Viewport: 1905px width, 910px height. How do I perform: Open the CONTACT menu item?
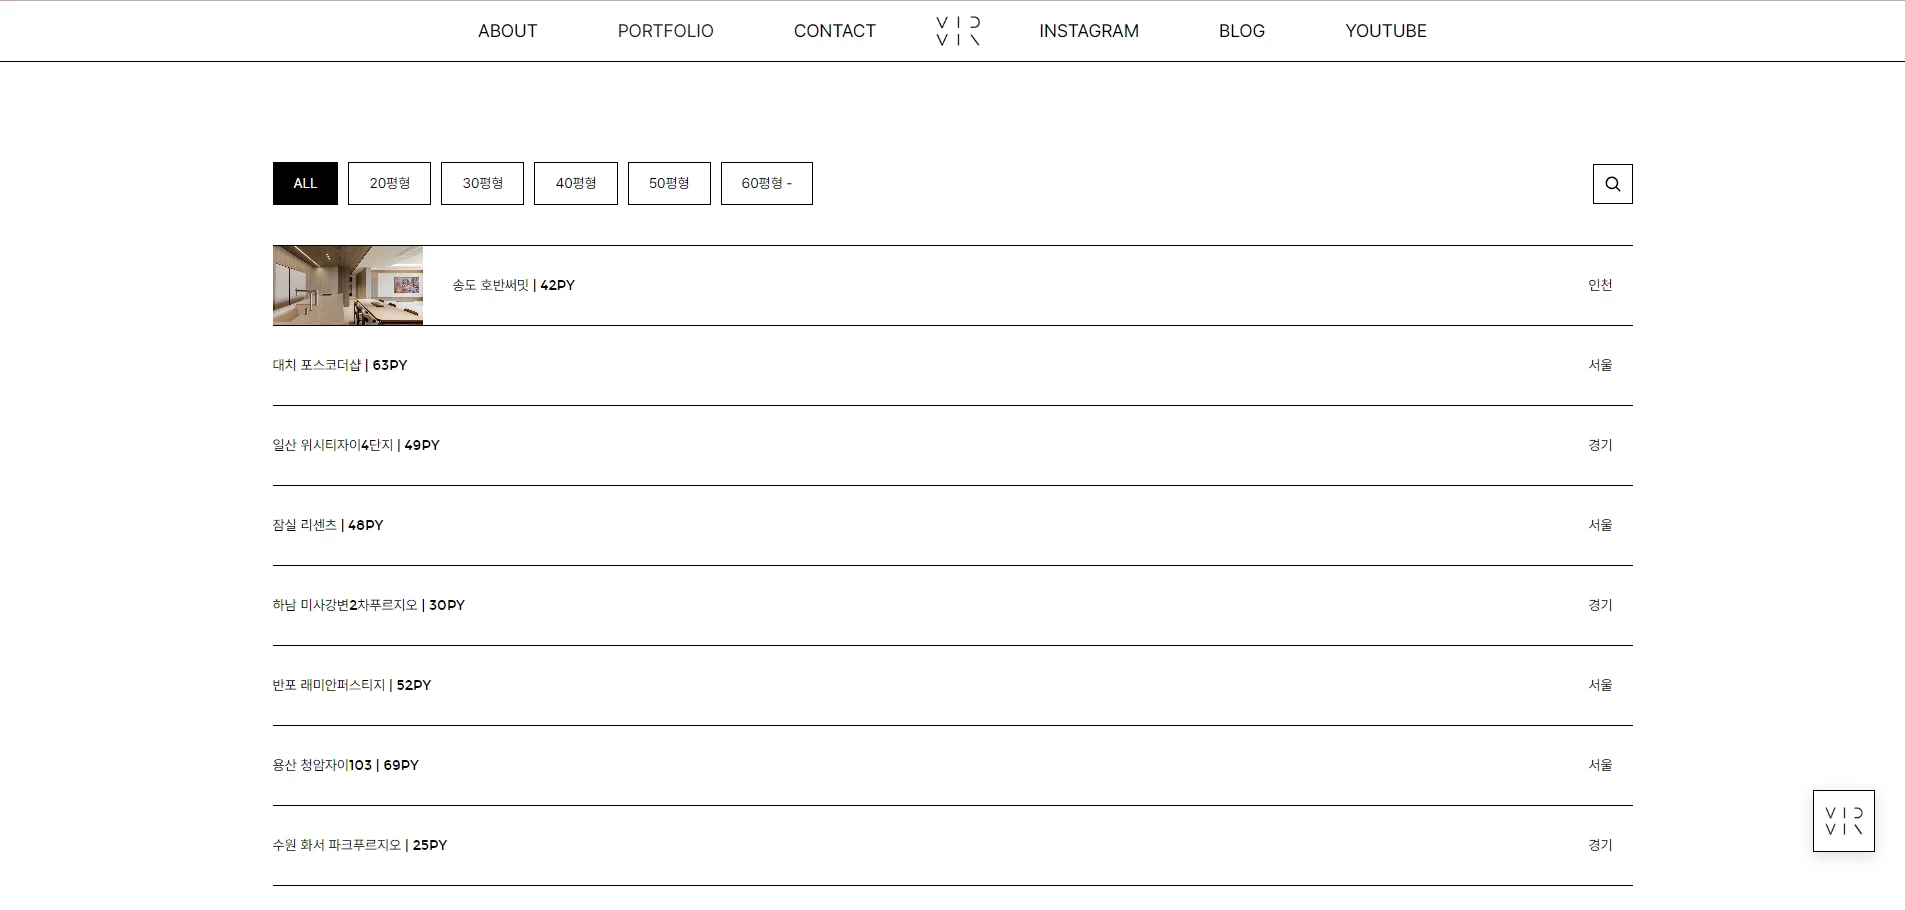tap(834, 31)
